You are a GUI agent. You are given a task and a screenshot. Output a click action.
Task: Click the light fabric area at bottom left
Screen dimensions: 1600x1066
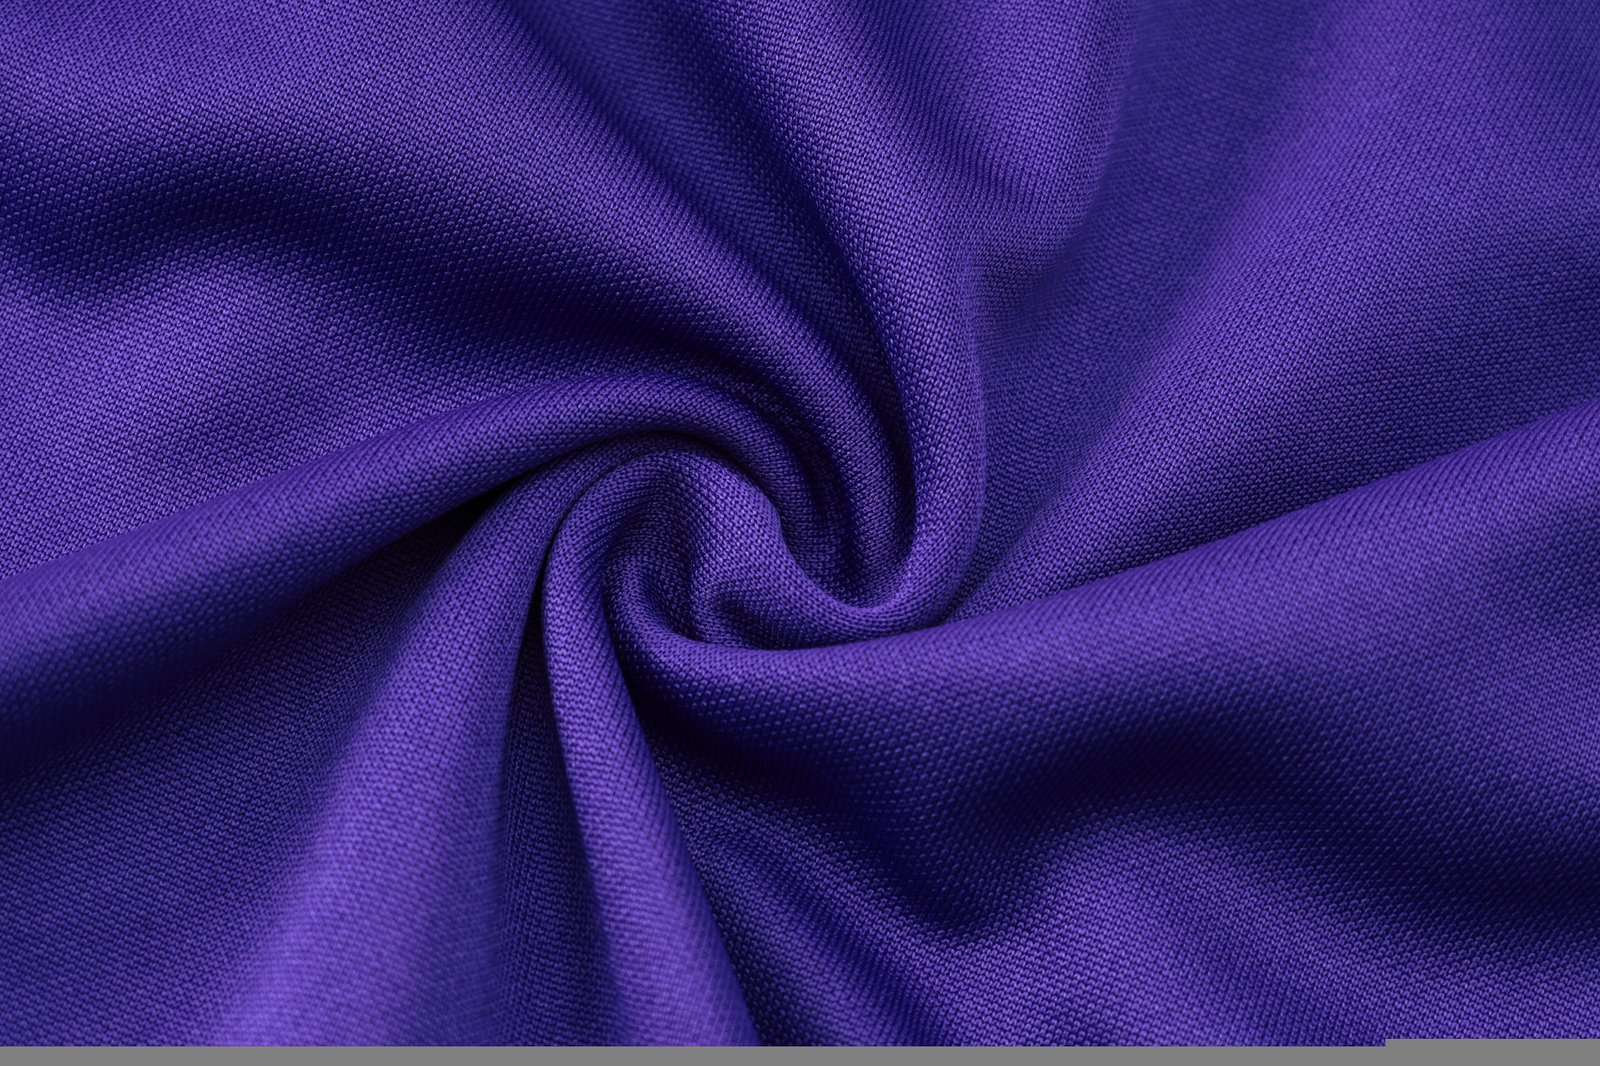pyautogui.click(x=250, y=900)
